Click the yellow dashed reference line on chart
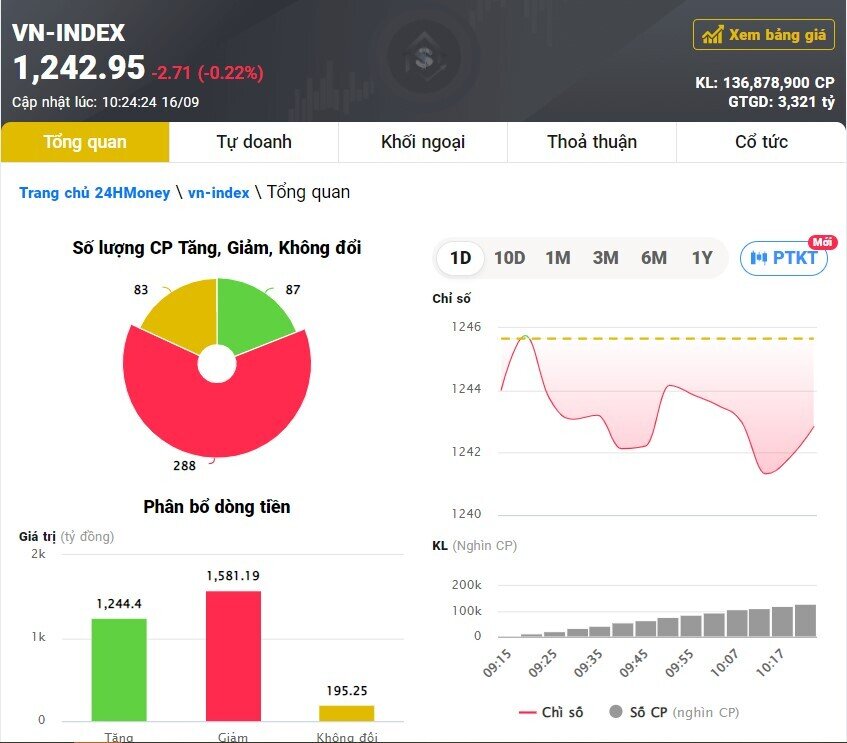Image resolution: width=847 pixels, height=743 pixels. tap(658, 339)
